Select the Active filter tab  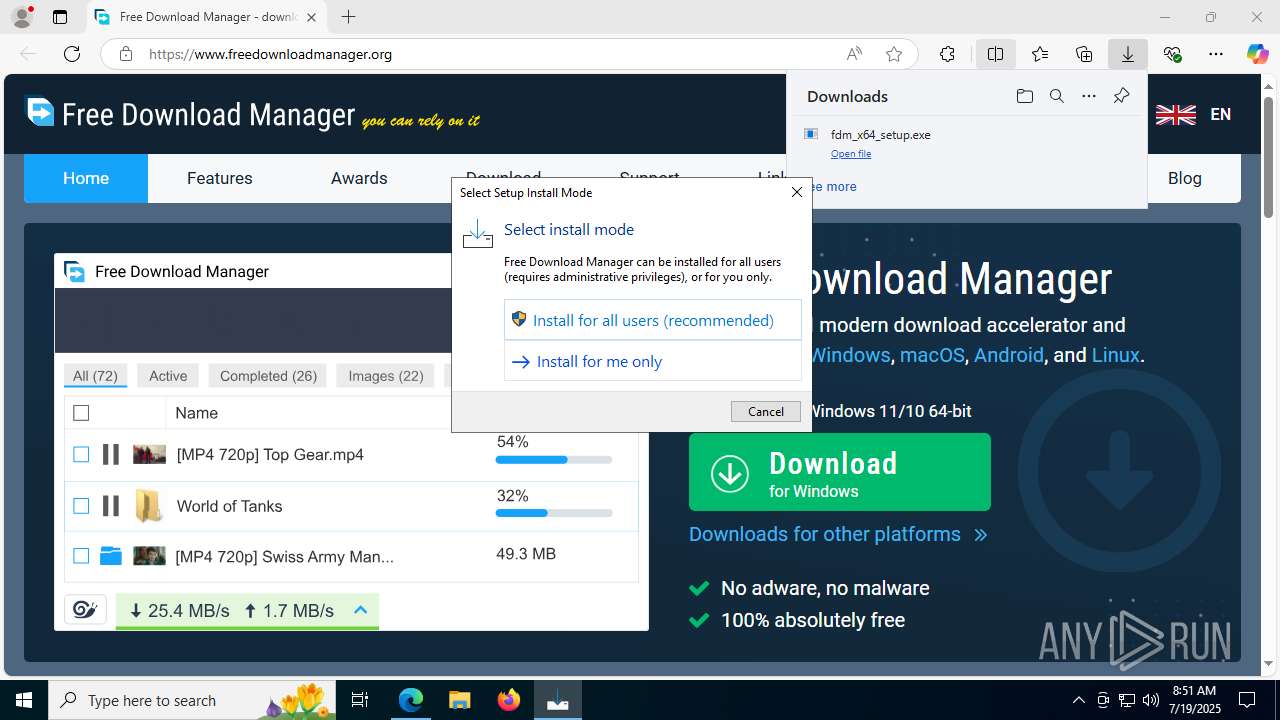pos(168,376)
